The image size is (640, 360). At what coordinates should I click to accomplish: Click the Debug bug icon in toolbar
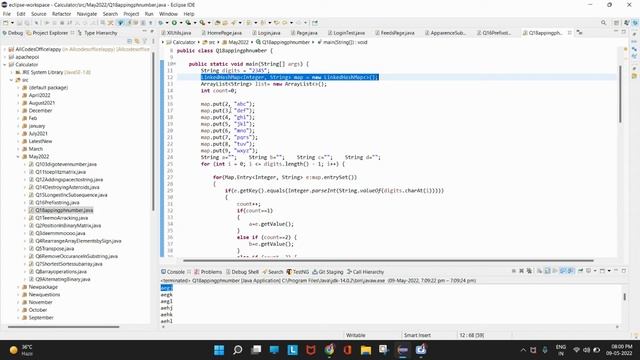click(161, 23)
